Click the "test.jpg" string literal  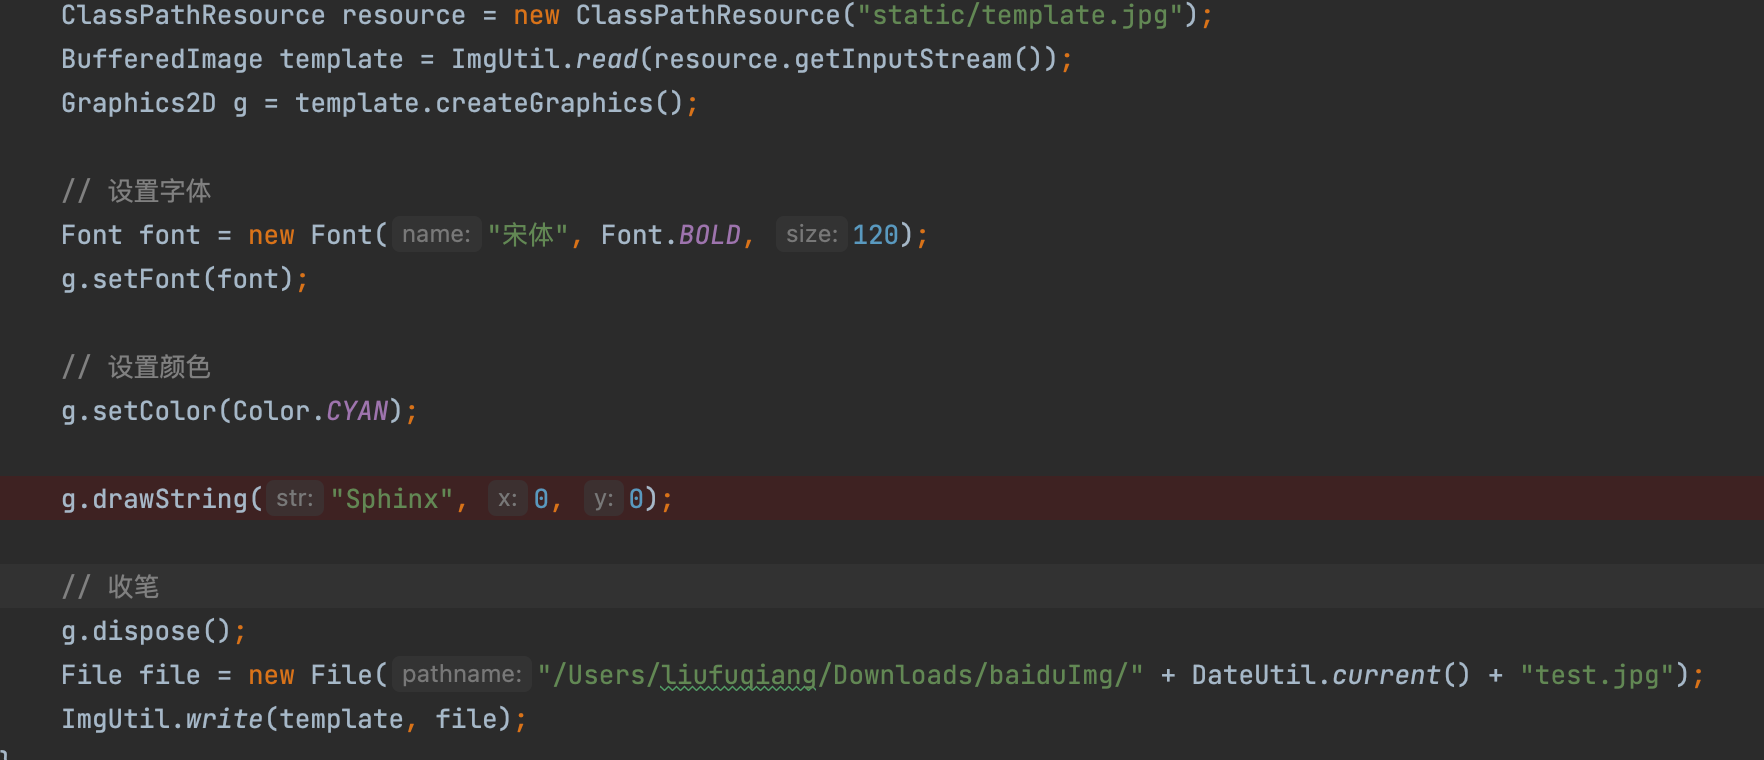click(x=1598, y=675)
